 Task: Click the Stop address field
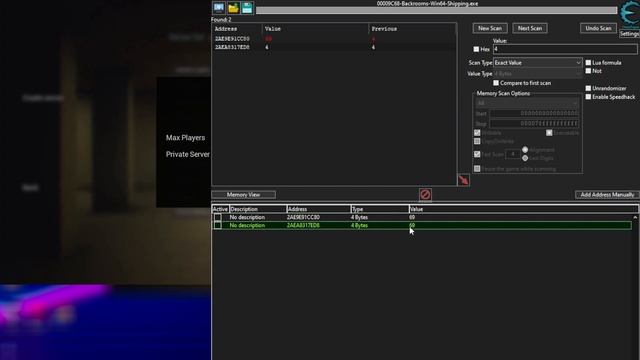[534, 123]
